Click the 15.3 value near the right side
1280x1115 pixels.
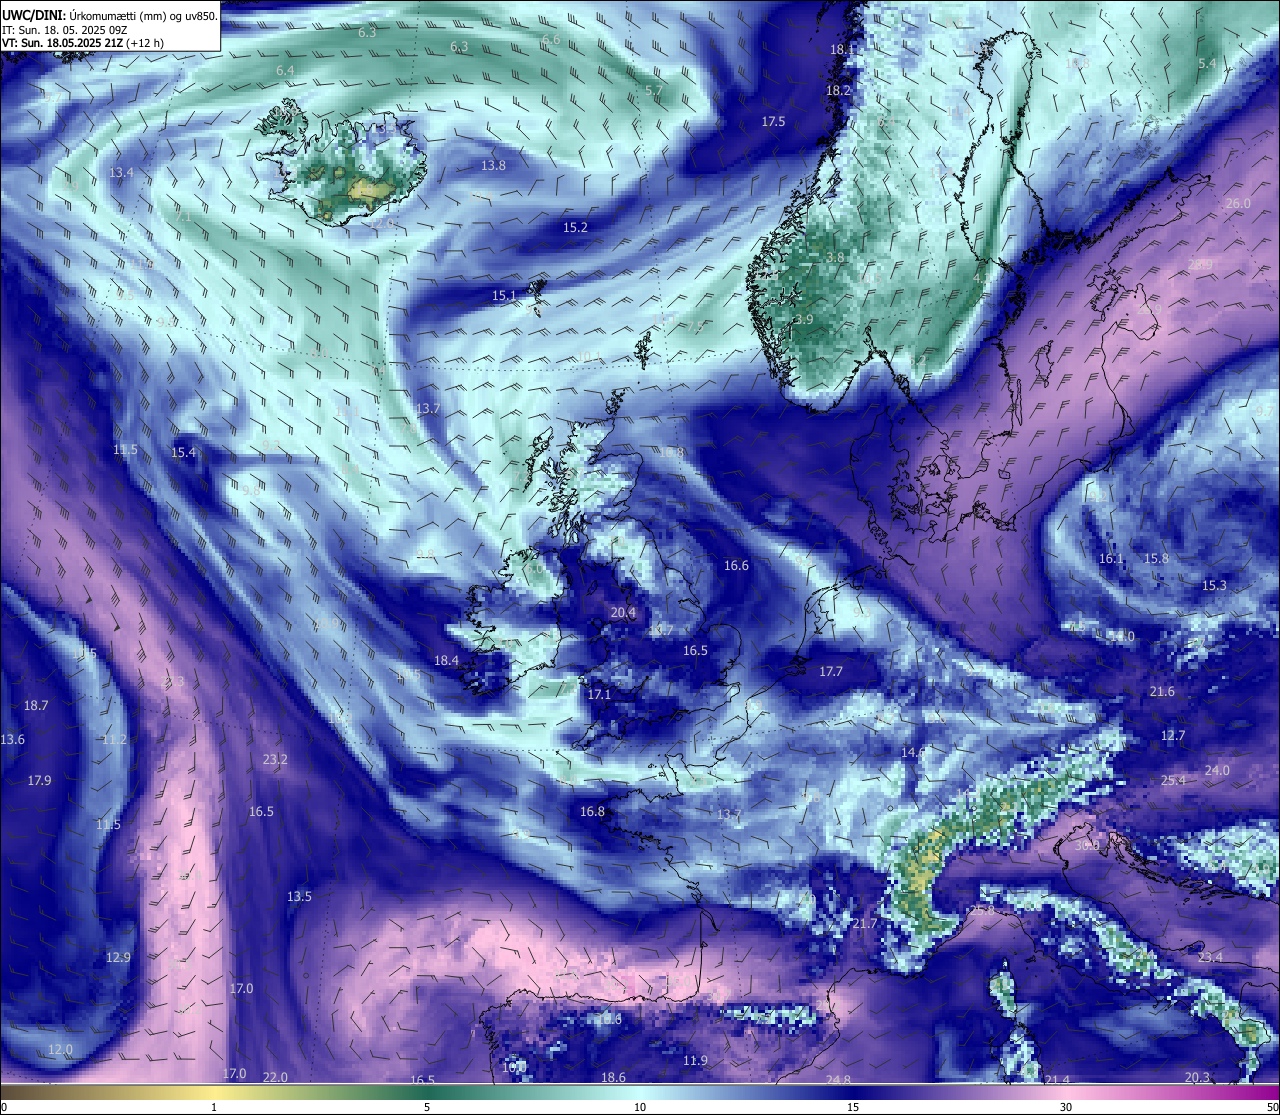tap(1214, 586)
